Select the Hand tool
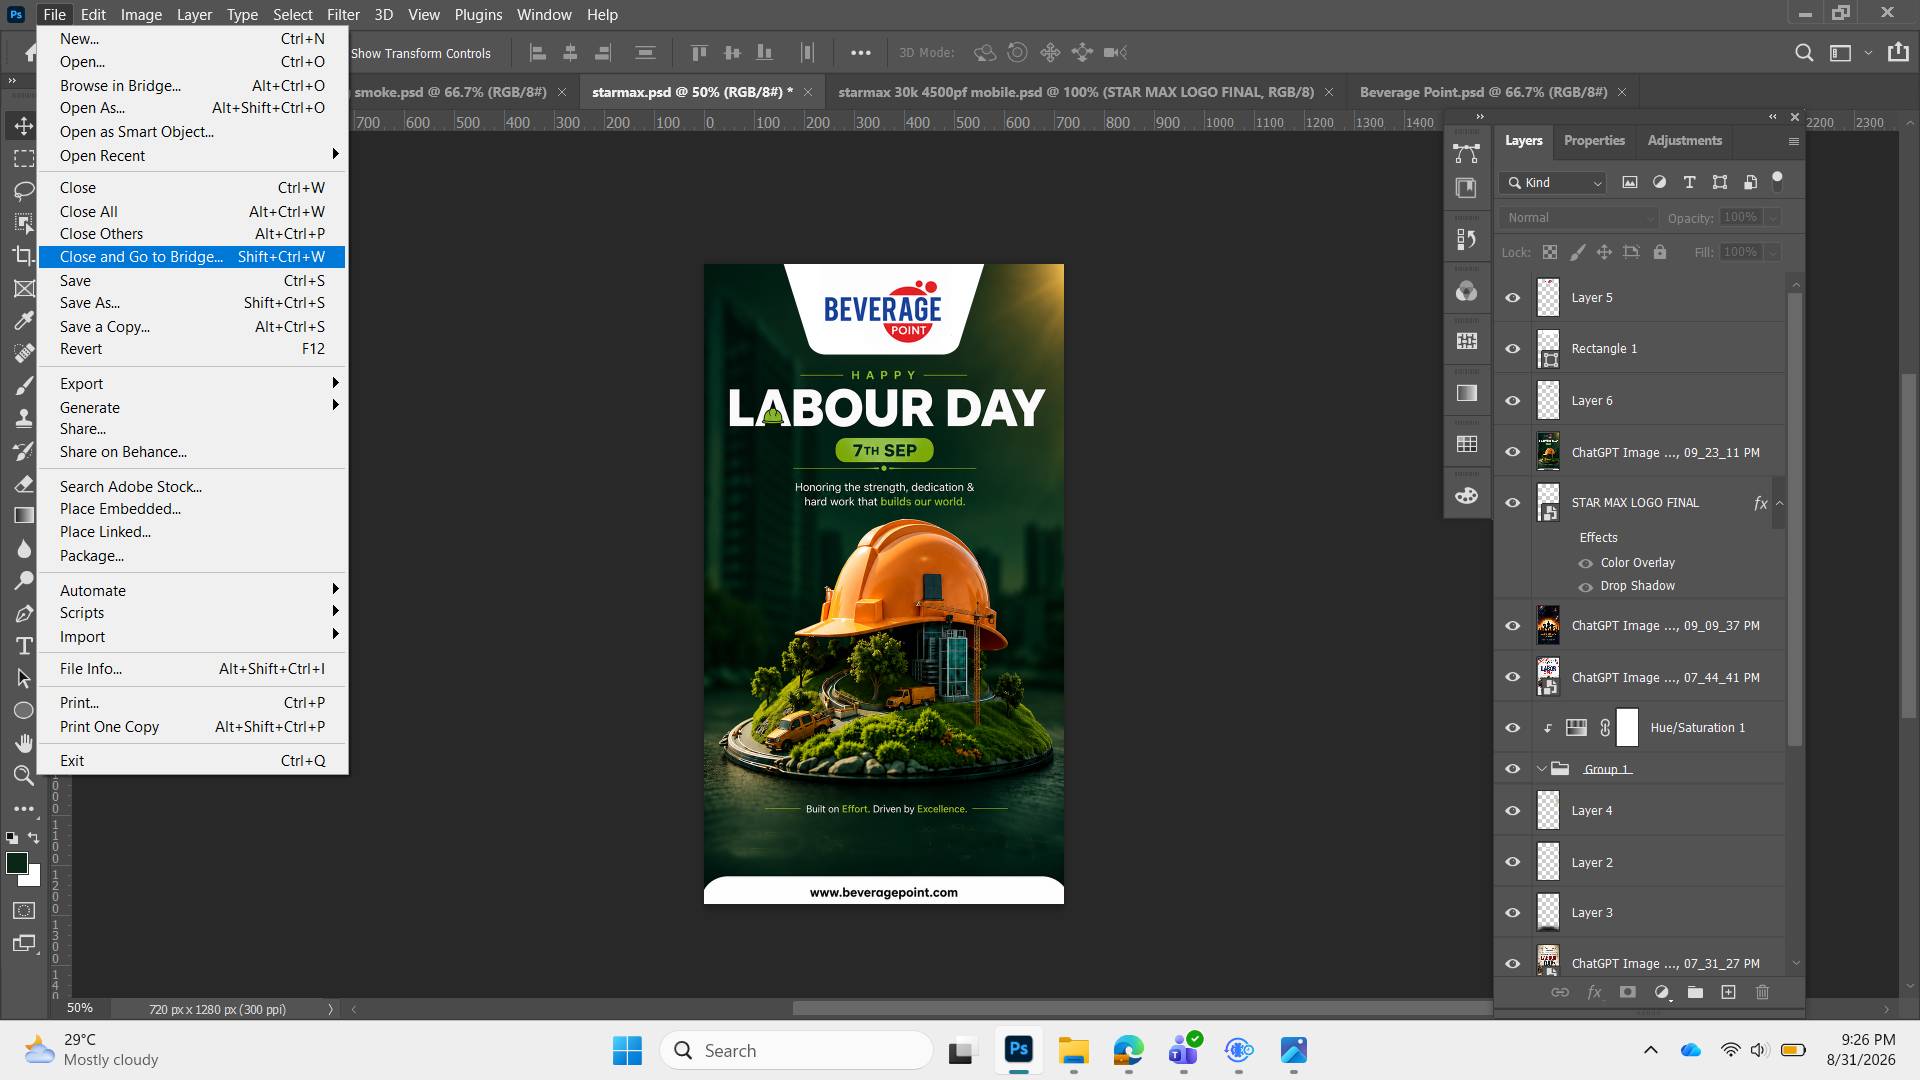Viewport: 1920px width, 1080px height. pyautogui.click(x=23, y=742)
